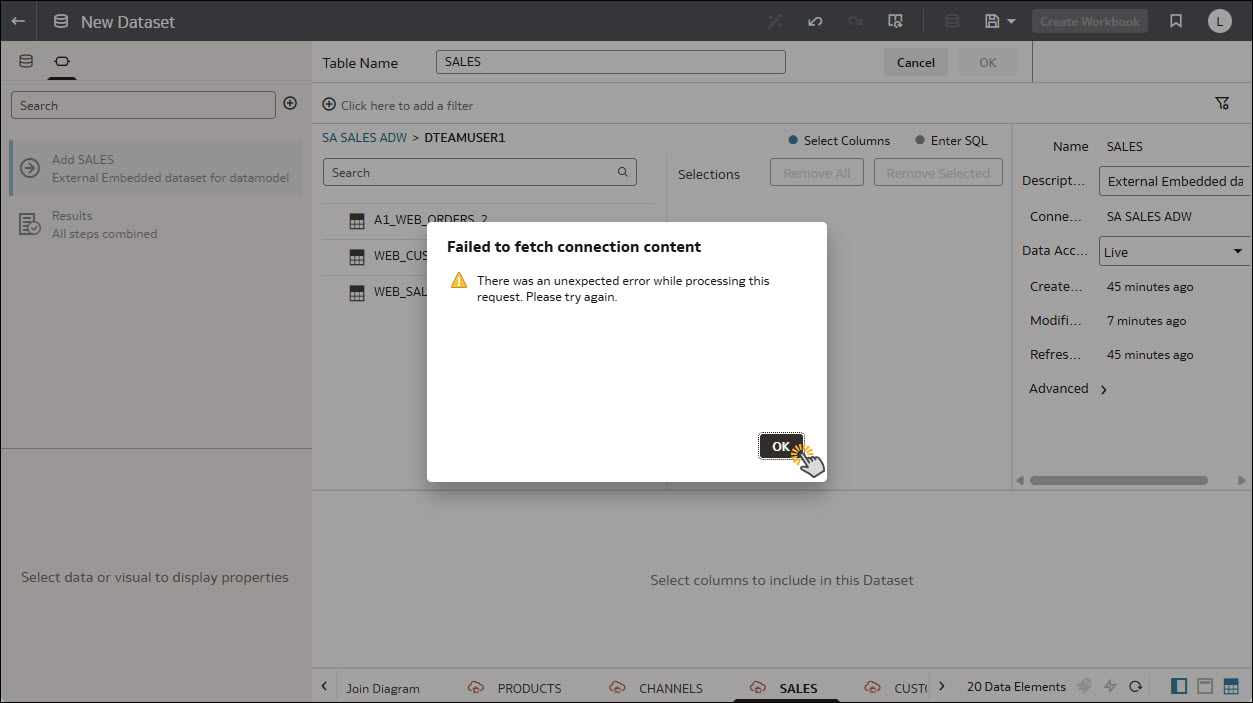Click the SA SALES ADW connection value
This screenshot has width=1253, height=703.
1149,216
